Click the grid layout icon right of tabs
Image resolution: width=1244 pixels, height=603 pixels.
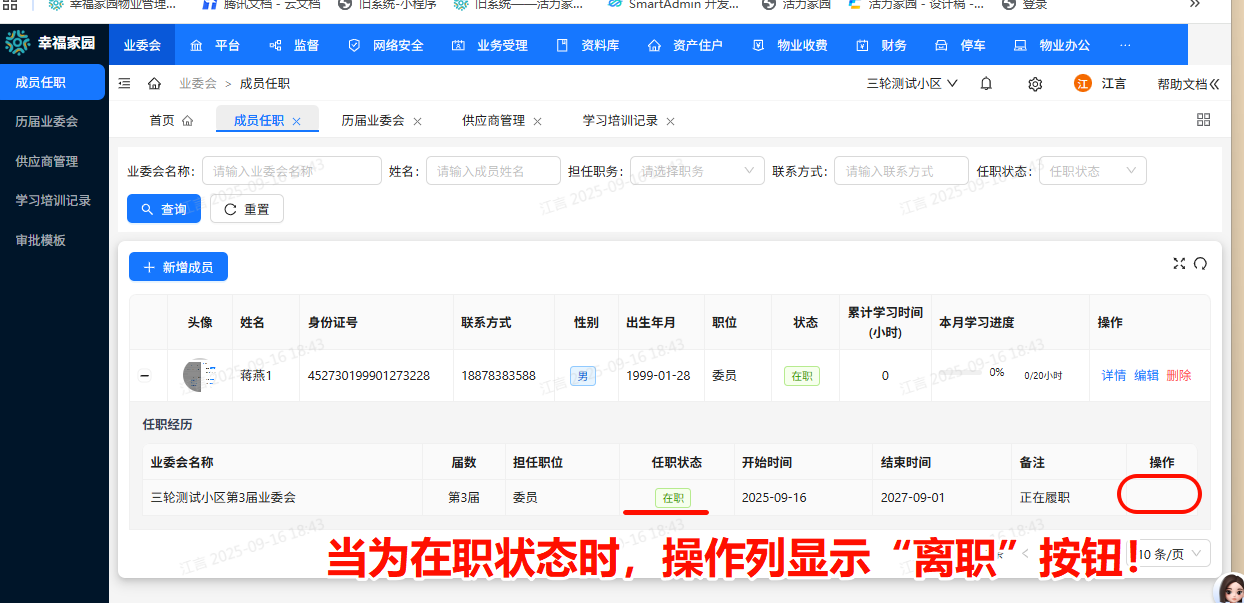point(1203,119)
